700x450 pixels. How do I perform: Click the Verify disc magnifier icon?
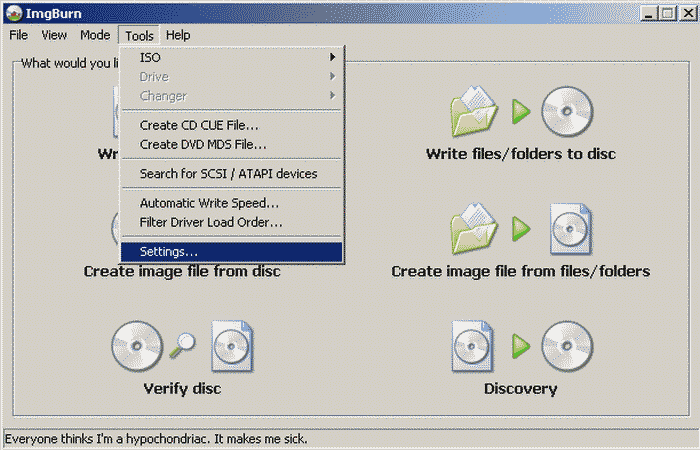182,345
